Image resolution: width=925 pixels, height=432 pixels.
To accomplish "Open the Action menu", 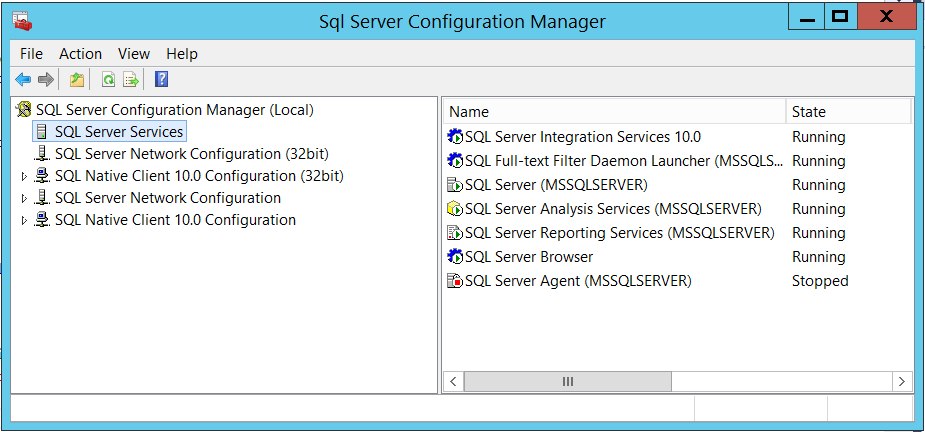I will coord(80,54).
